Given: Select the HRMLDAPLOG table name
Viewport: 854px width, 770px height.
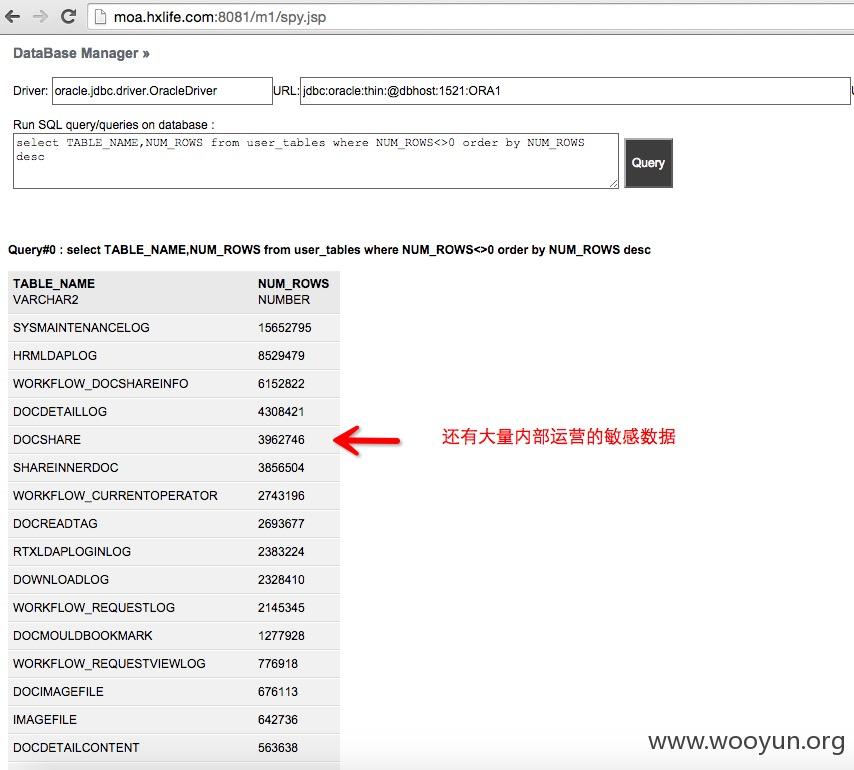Looking at the screenshot, I should (55, 356).
